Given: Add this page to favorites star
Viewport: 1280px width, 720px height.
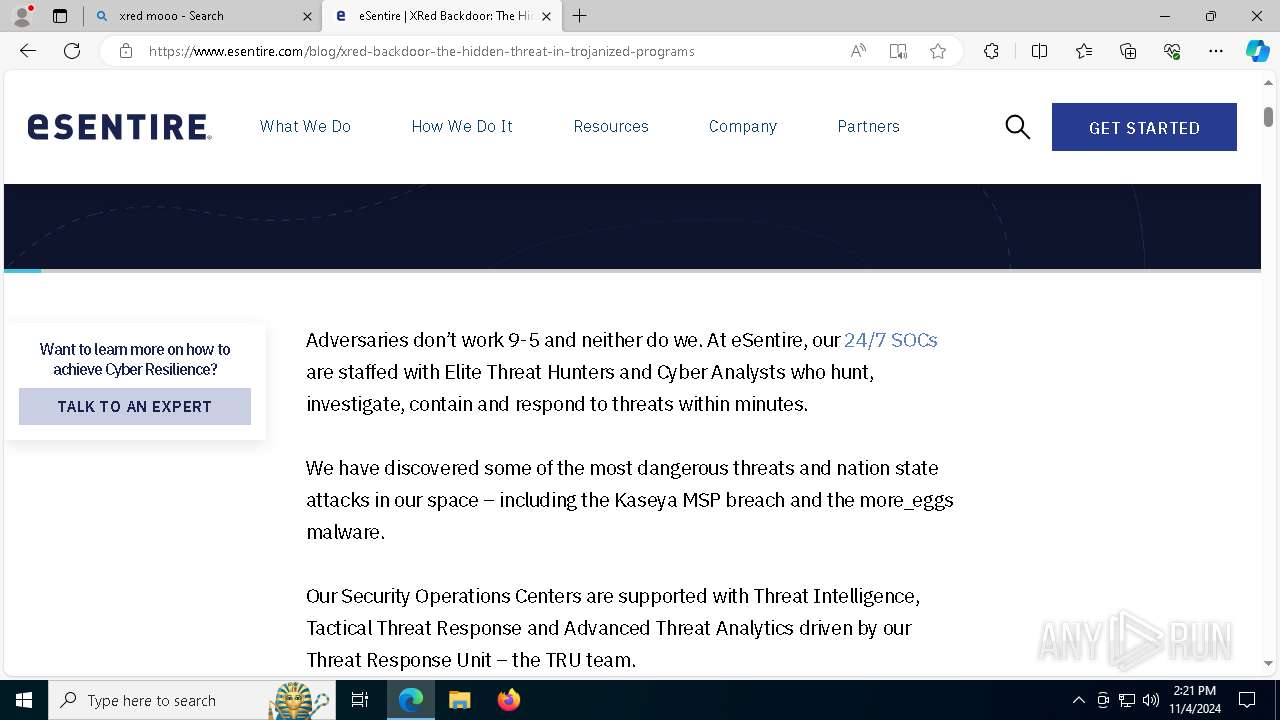Looking at the screenshot, I should tap(938, 51).
